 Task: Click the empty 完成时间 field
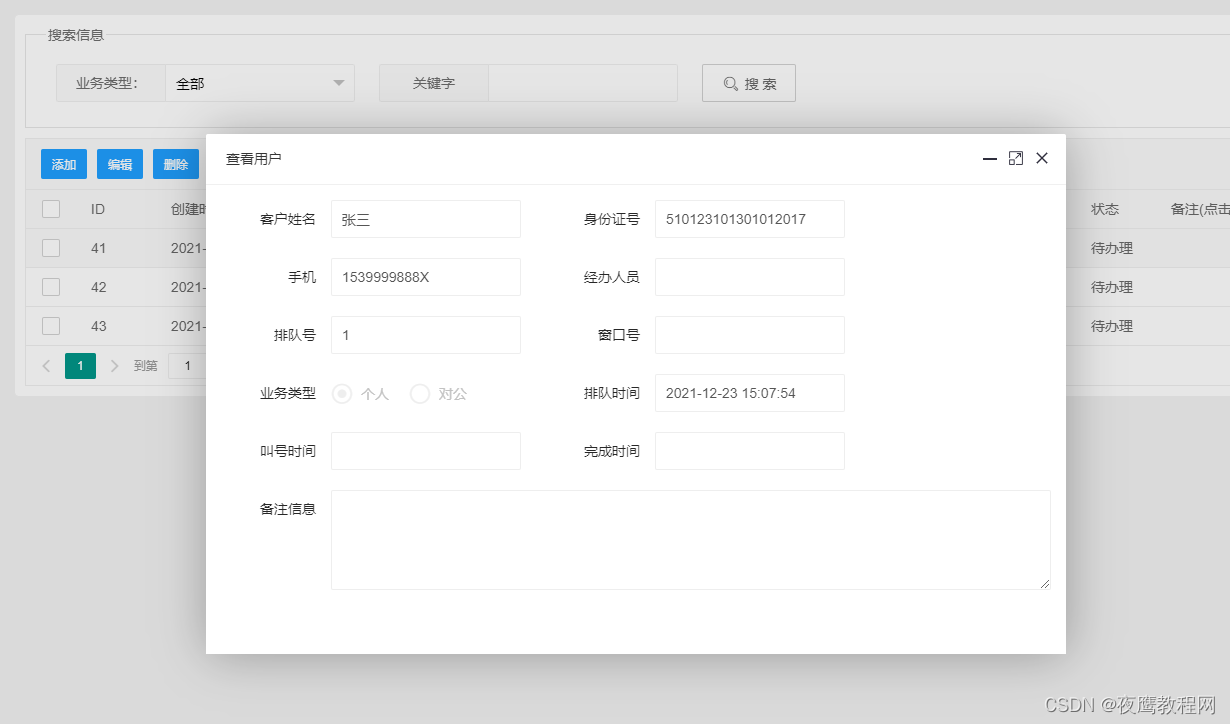point(750,451)
